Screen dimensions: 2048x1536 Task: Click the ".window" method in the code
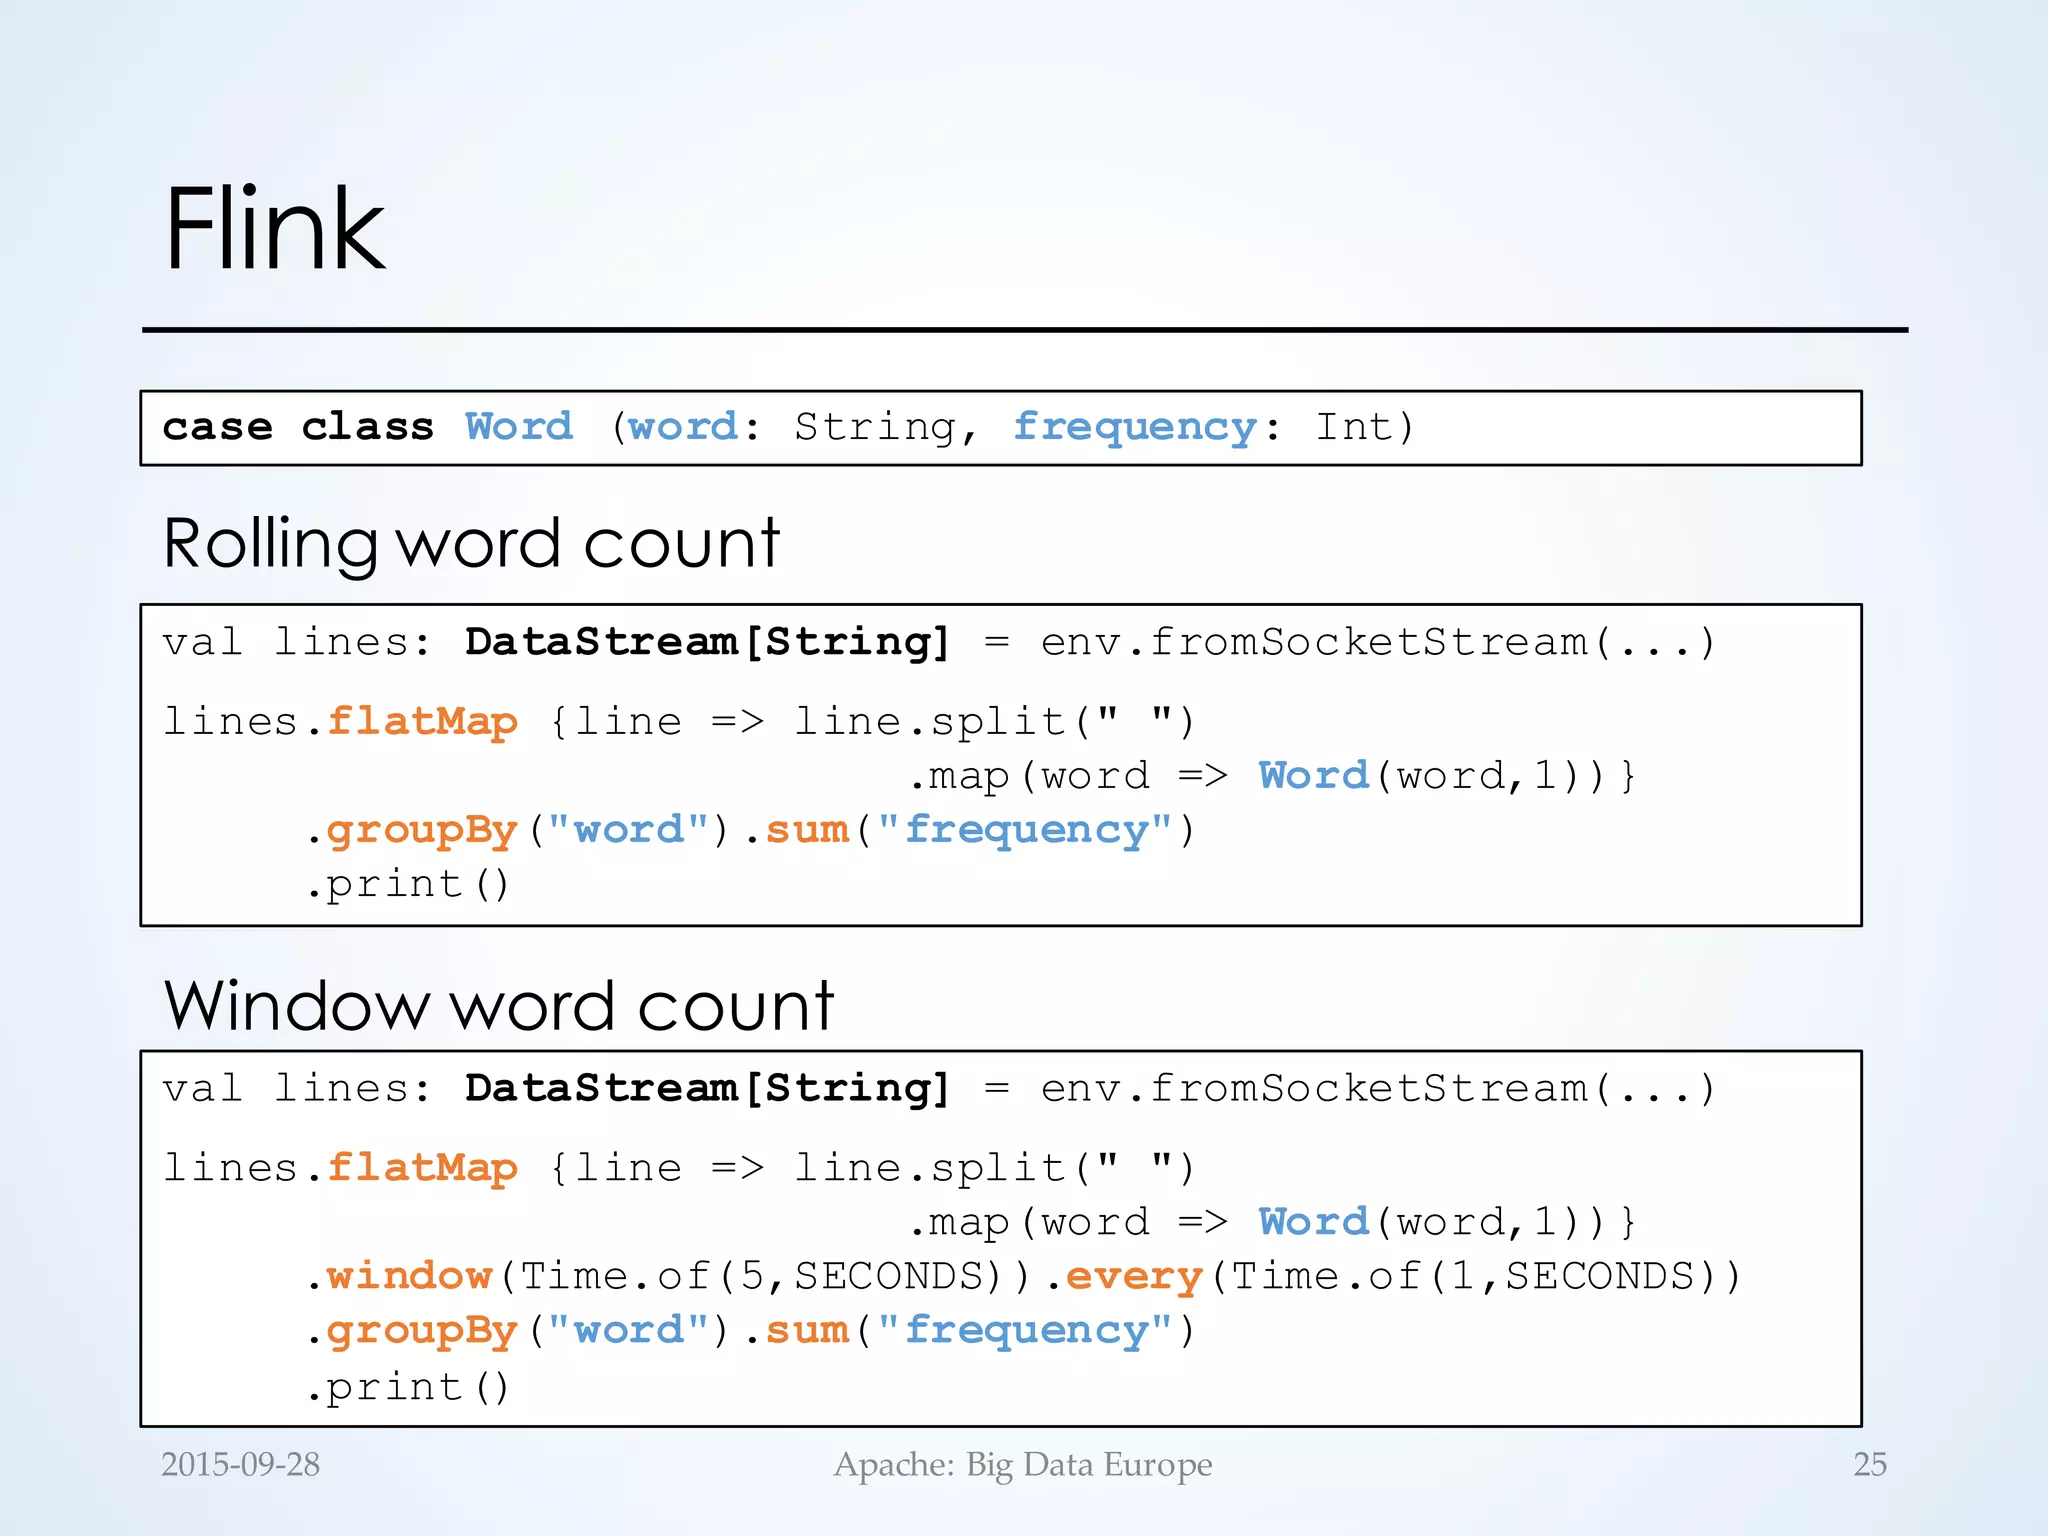click(400, 1276)
